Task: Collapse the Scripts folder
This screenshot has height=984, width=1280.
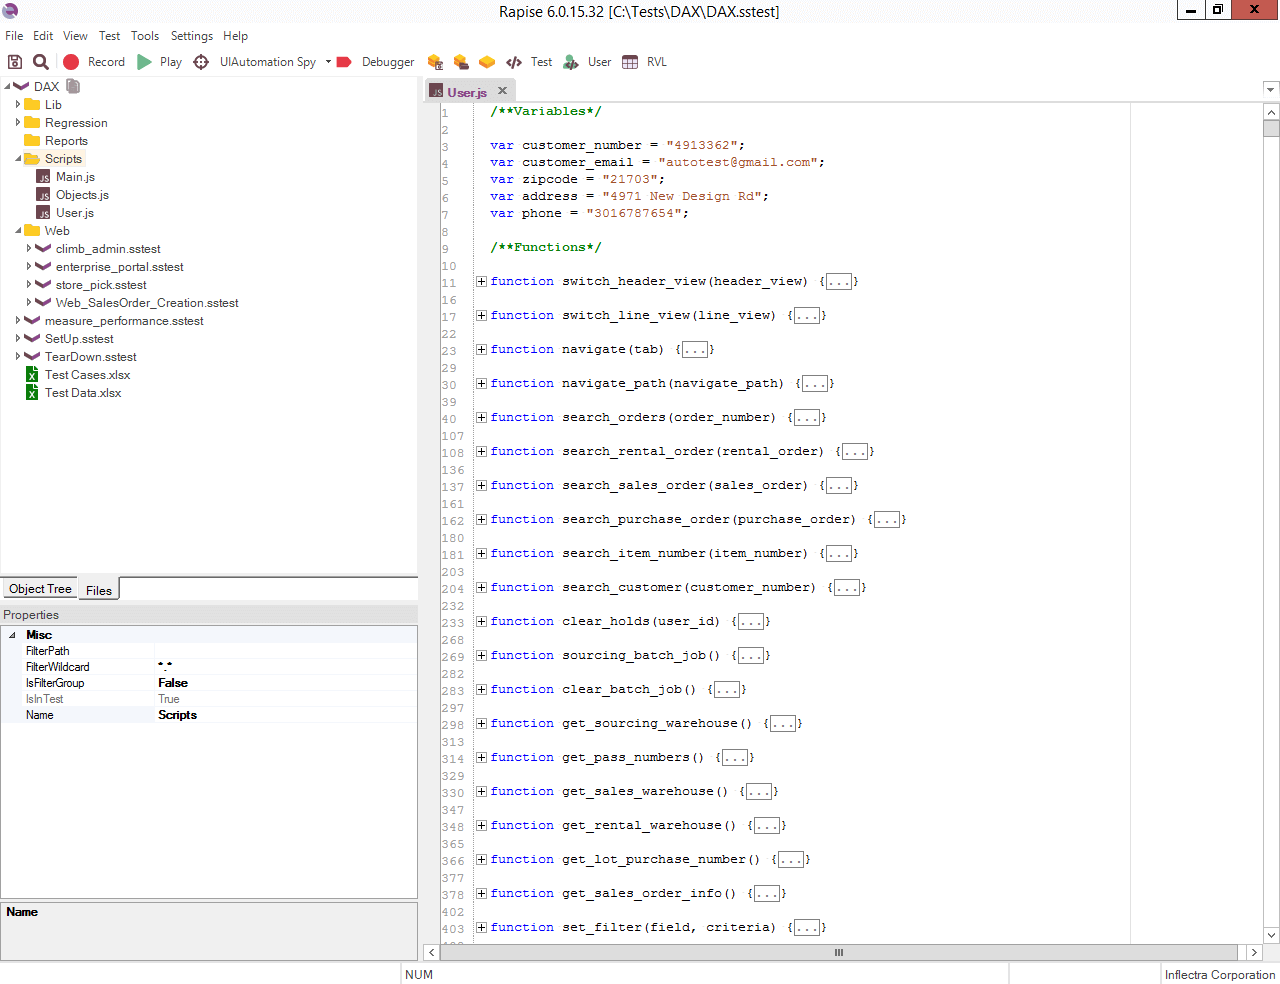Action: (18, 159)
